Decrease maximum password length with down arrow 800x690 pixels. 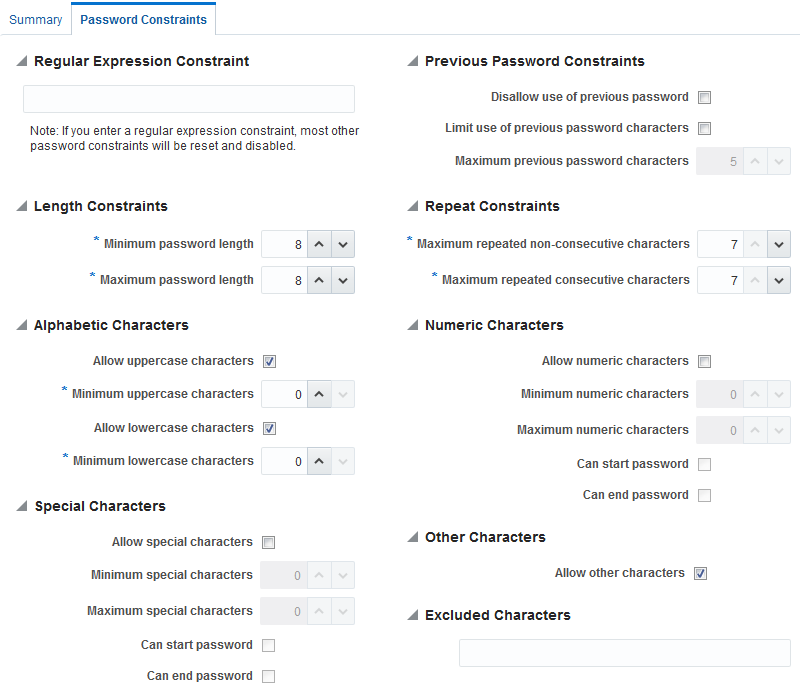click(x=343, y=280)
